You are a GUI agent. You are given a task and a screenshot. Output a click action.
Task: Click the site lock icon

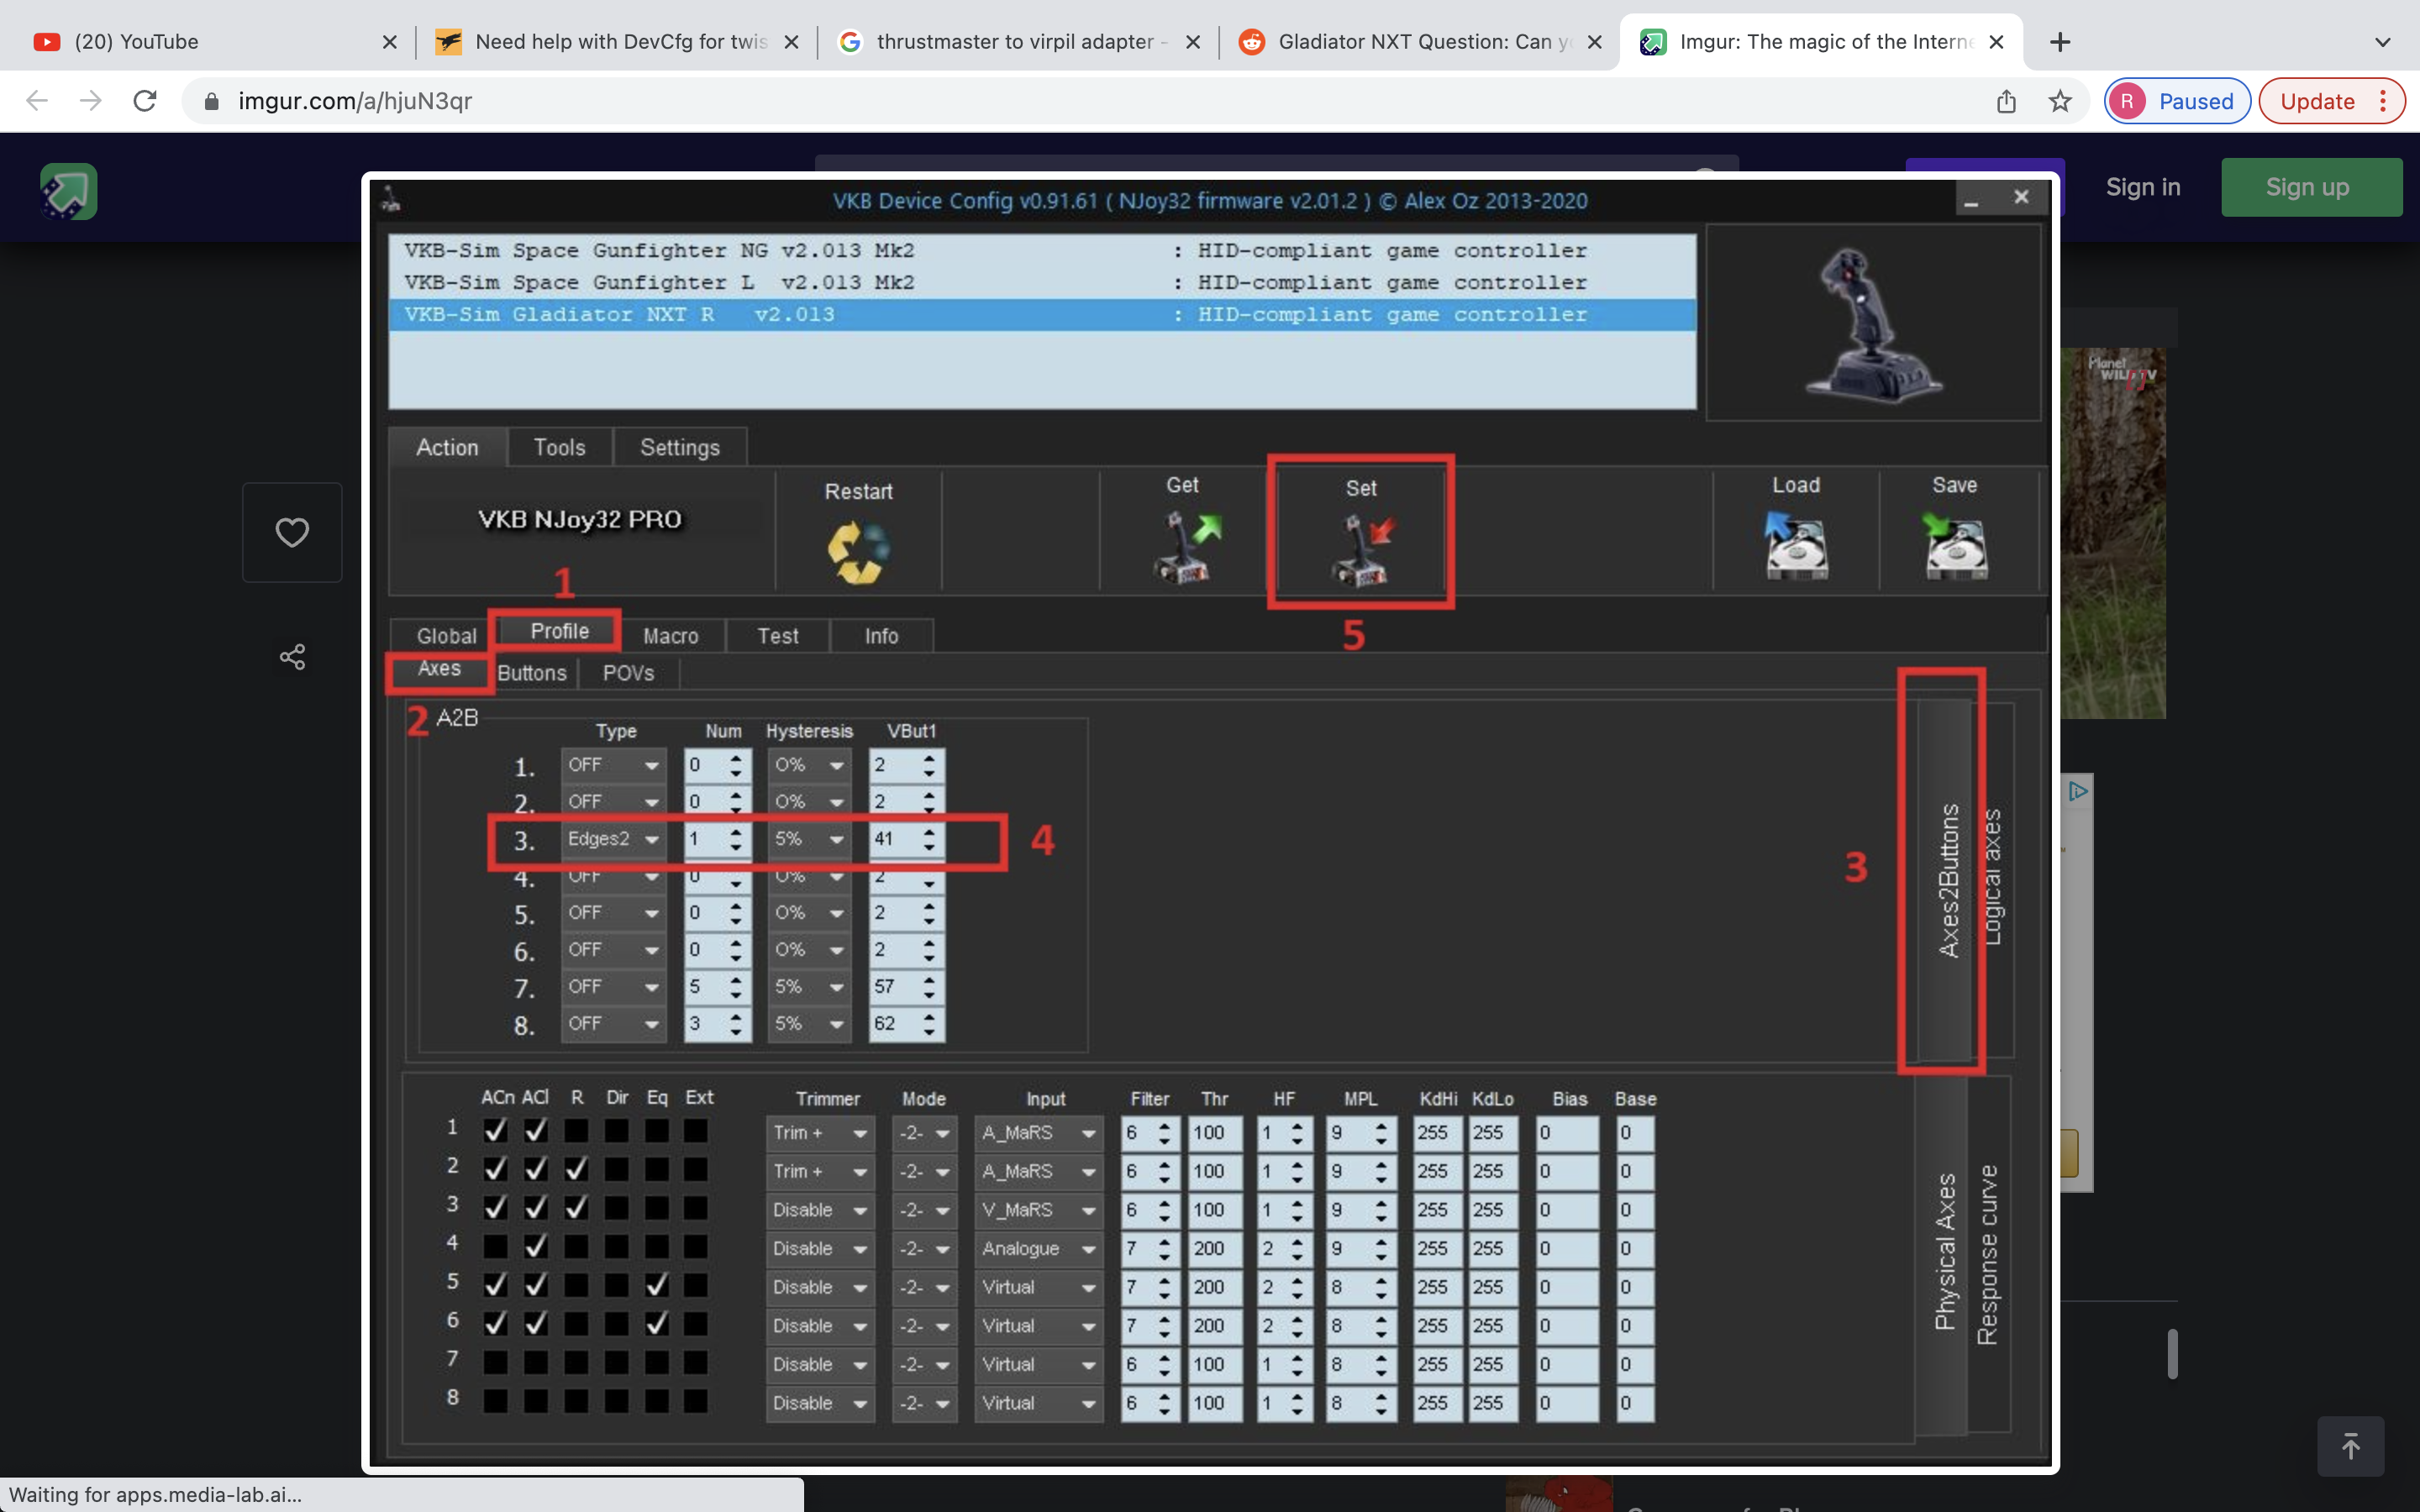[211, 101]
